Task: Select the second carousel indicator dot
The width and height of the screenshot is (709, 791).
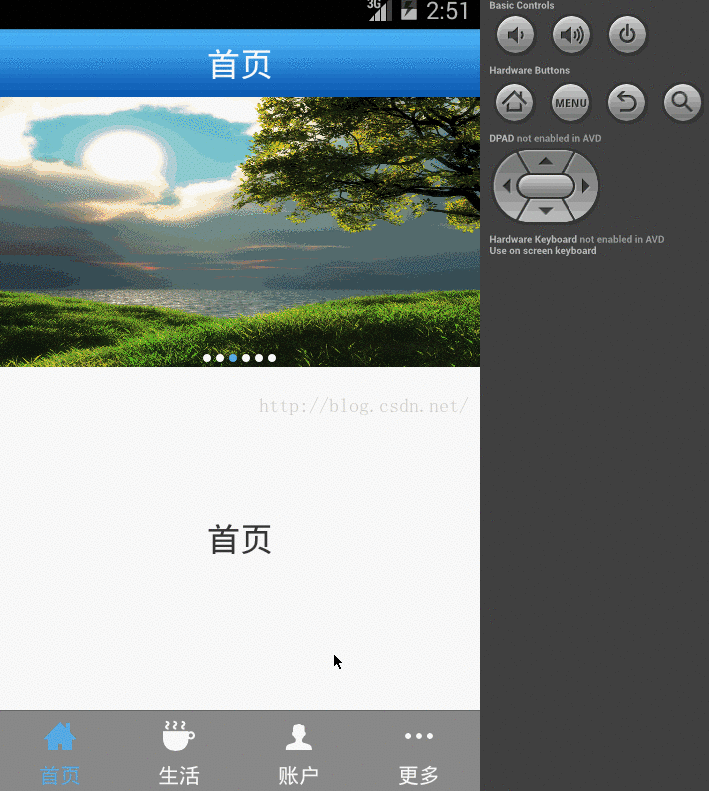Action: (x=220, y=358)
